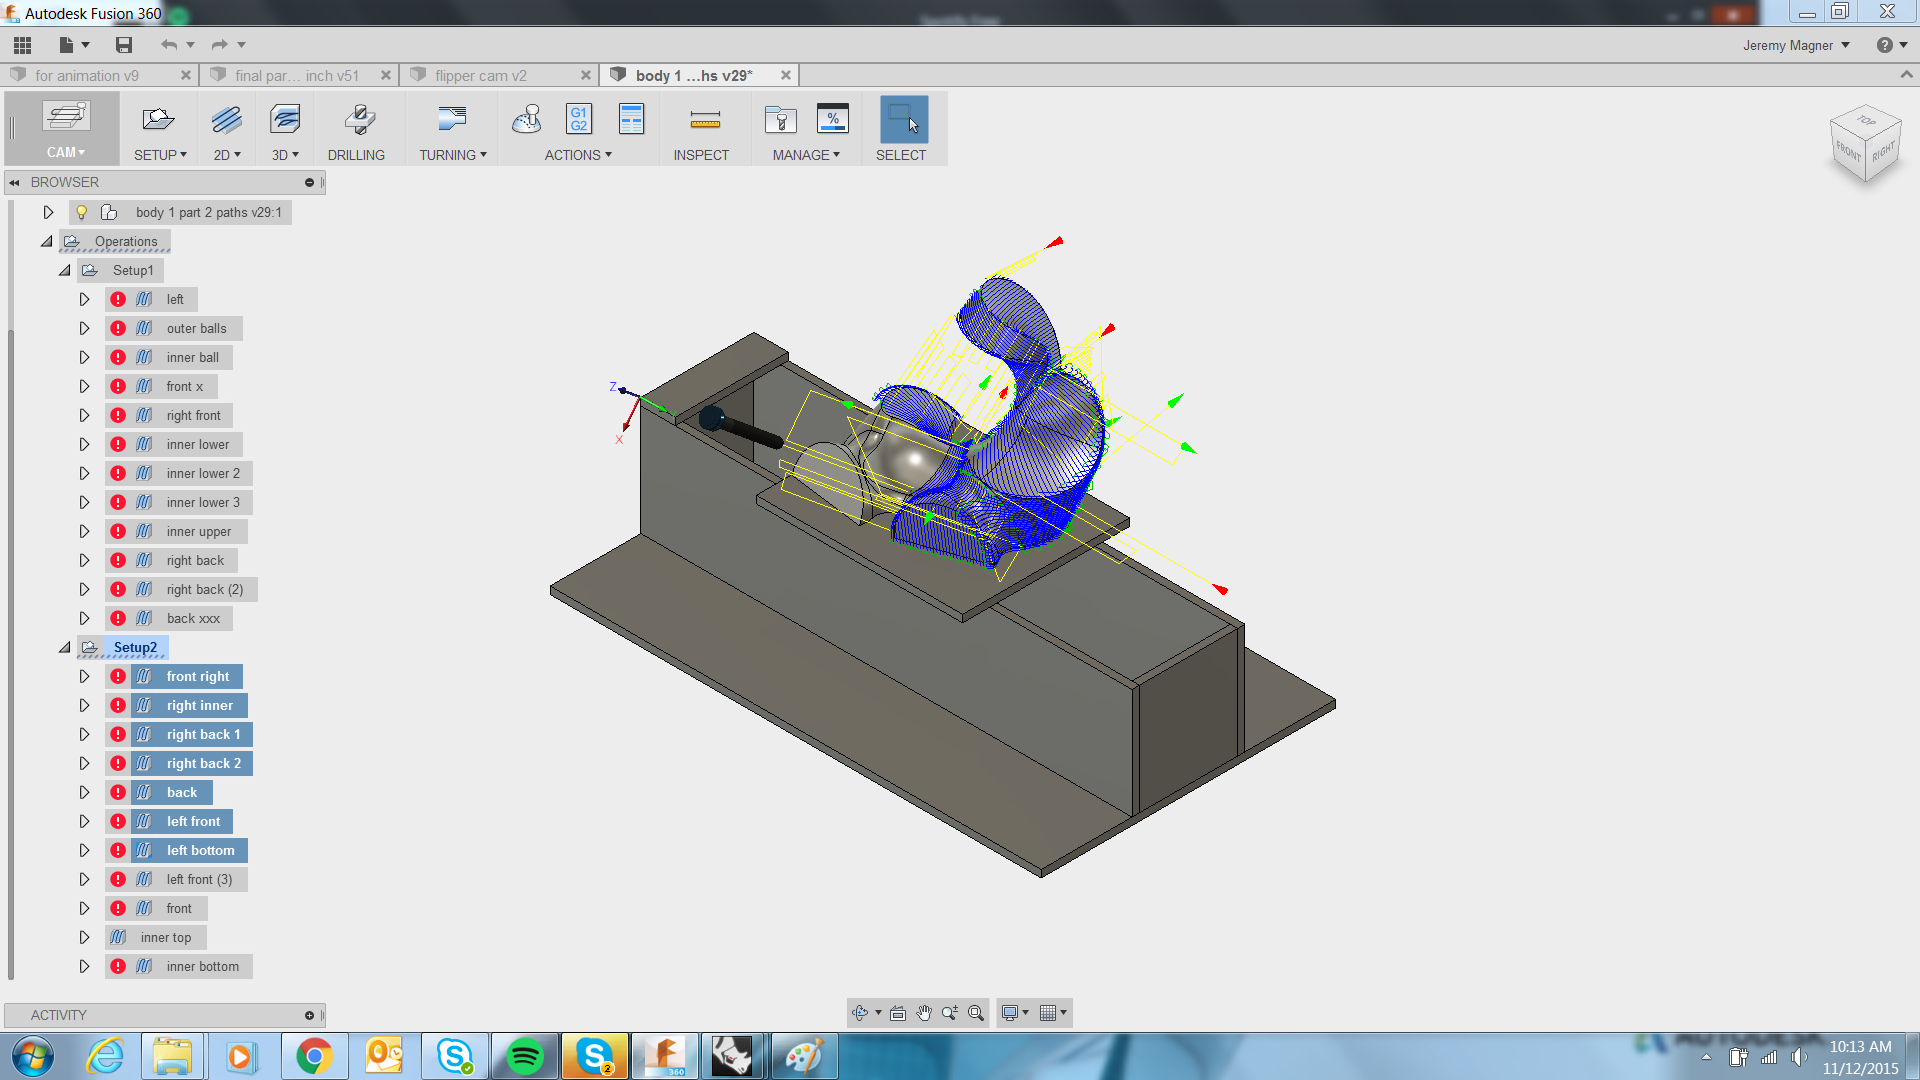This screenshot has width=1920, height=1080.
Task: Click the Zoom navigation icon
Action: 950,1013
